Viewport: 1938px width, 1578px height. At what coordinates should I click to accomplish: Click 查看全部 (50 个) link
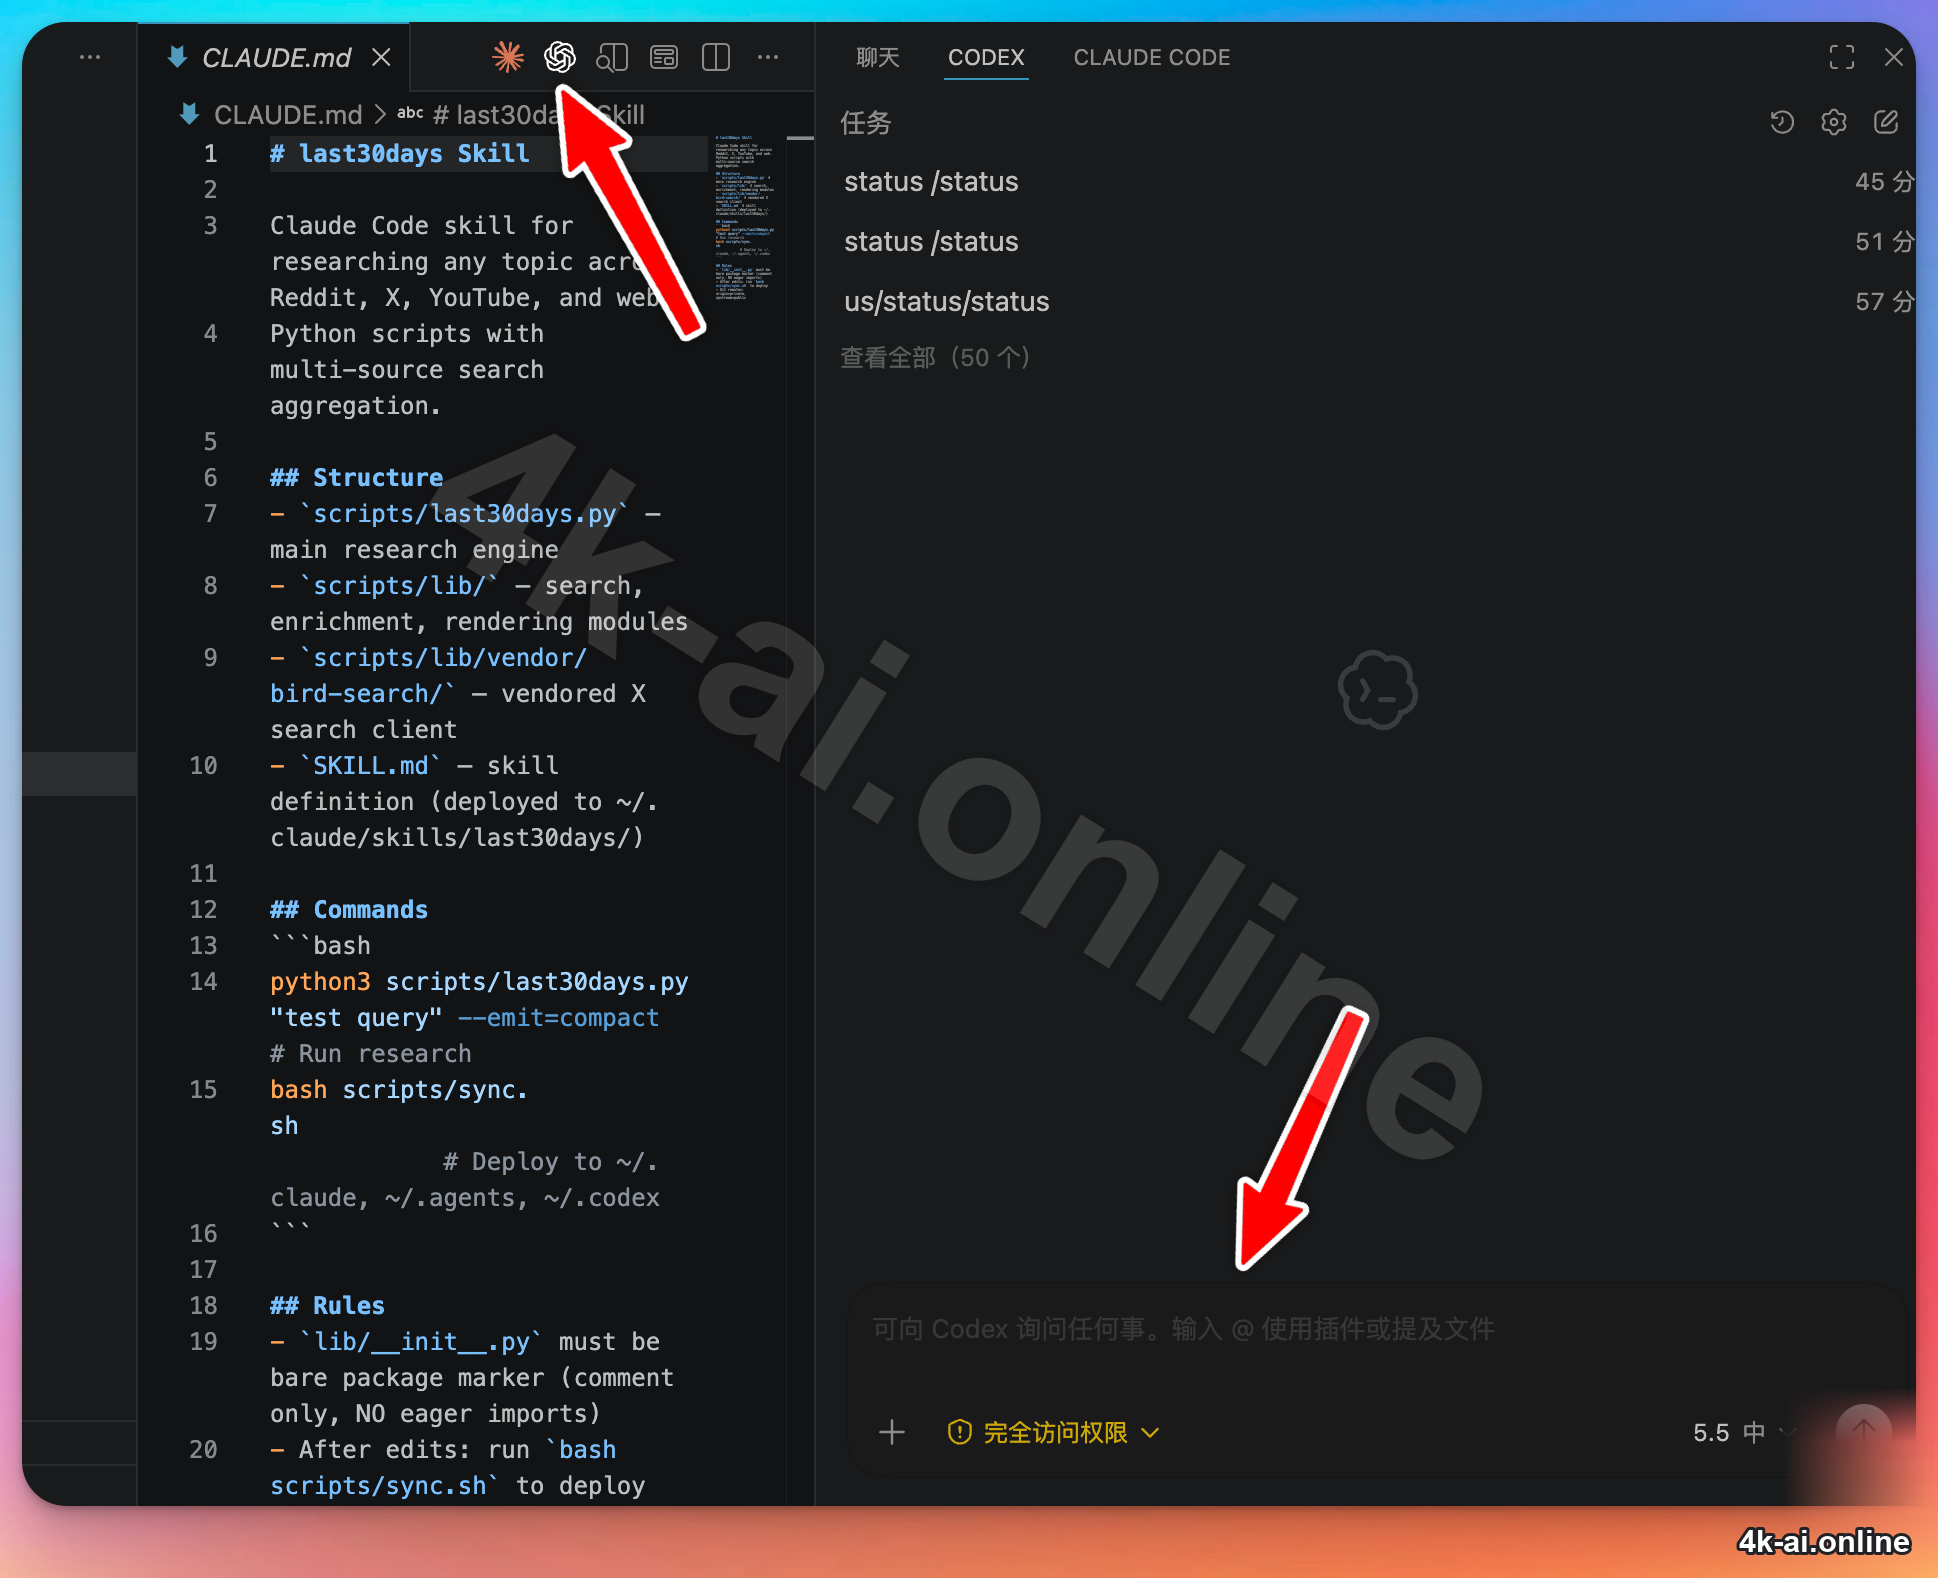tap(935, 357)
